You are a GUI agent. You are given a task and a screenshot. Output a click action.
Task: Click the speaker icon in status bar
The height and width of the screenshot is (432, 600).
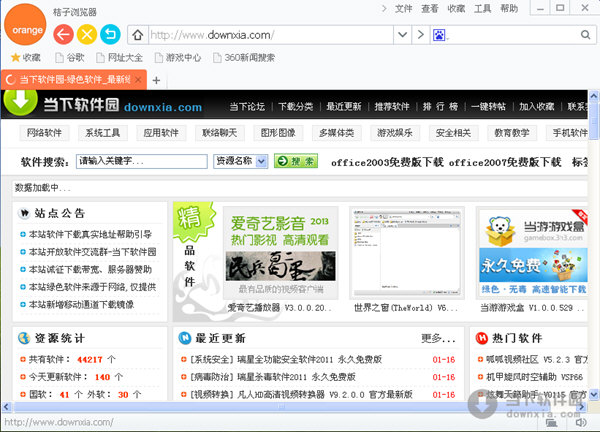[x=580, y=422]
